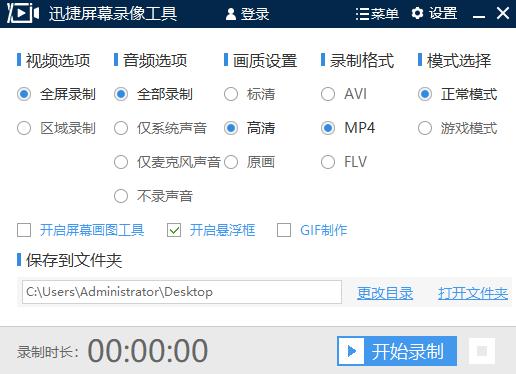Click 打开文件夹 link
Image resolution: width=516 pixels, height=374 pixels.
pyautogui.click(x=473, y=293)
